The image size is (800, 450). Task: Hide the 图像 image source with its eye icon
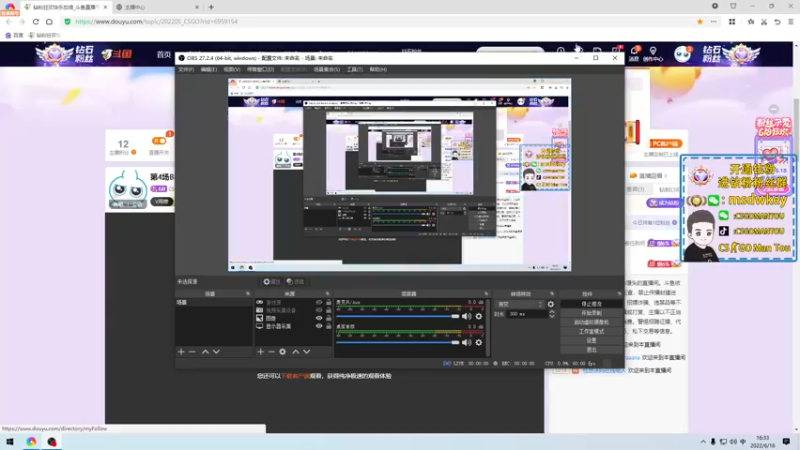pos(319,318)
